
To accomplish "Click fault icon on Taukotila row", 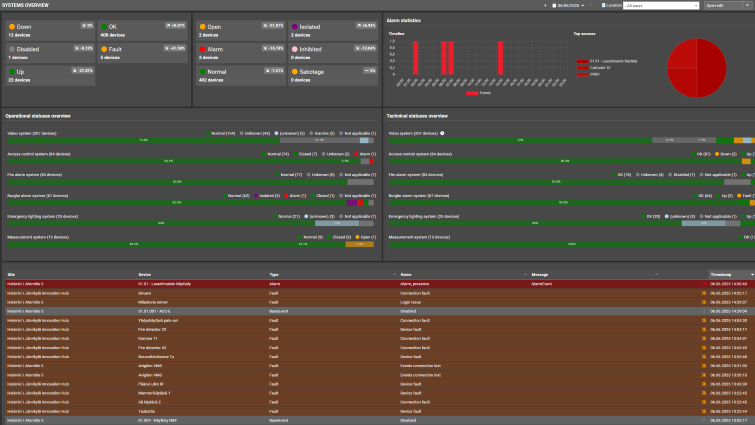I will coord(703,412).
